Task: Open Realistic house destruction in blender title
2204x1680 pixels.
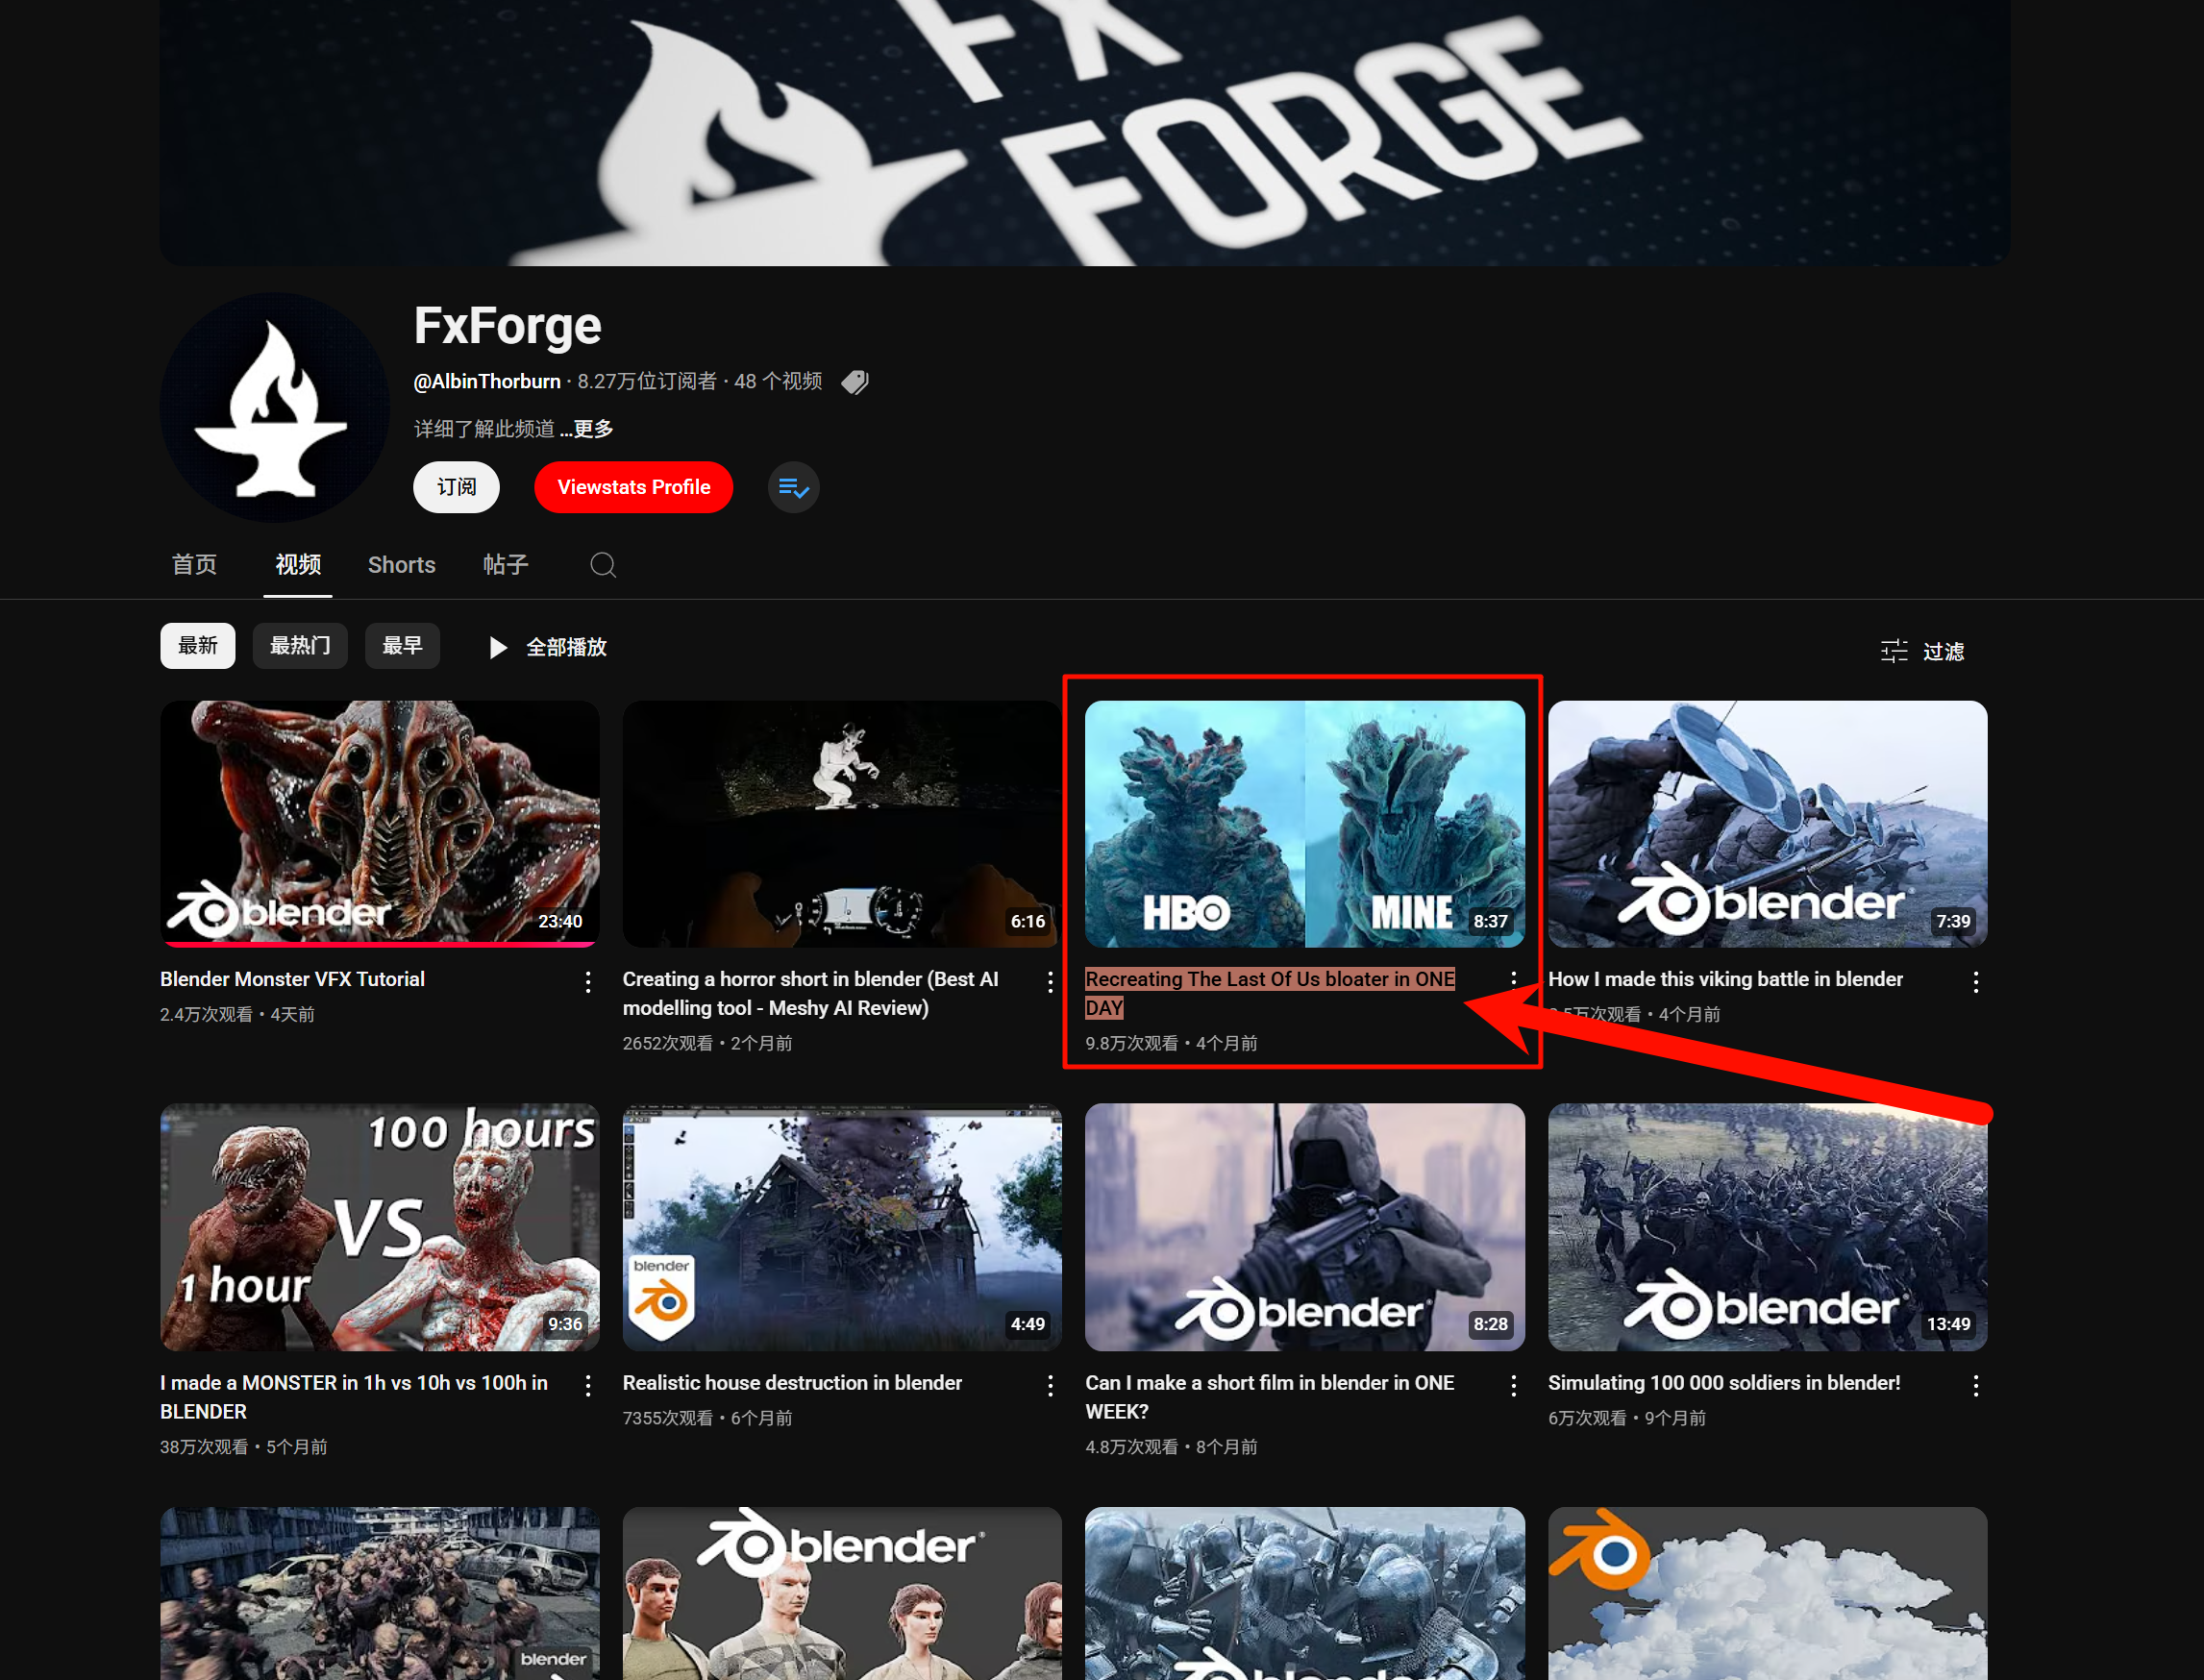Action: (x=793, y=1383)
